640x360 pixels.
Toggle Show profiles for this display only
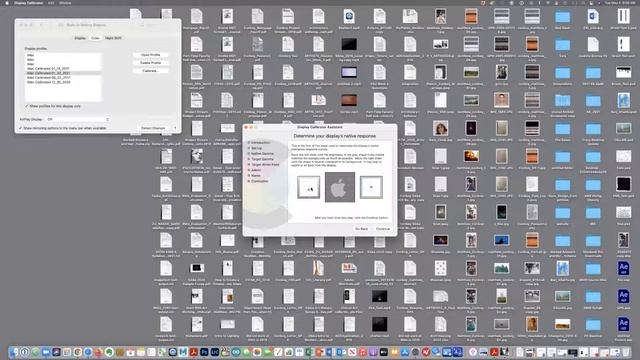[27, 106]
